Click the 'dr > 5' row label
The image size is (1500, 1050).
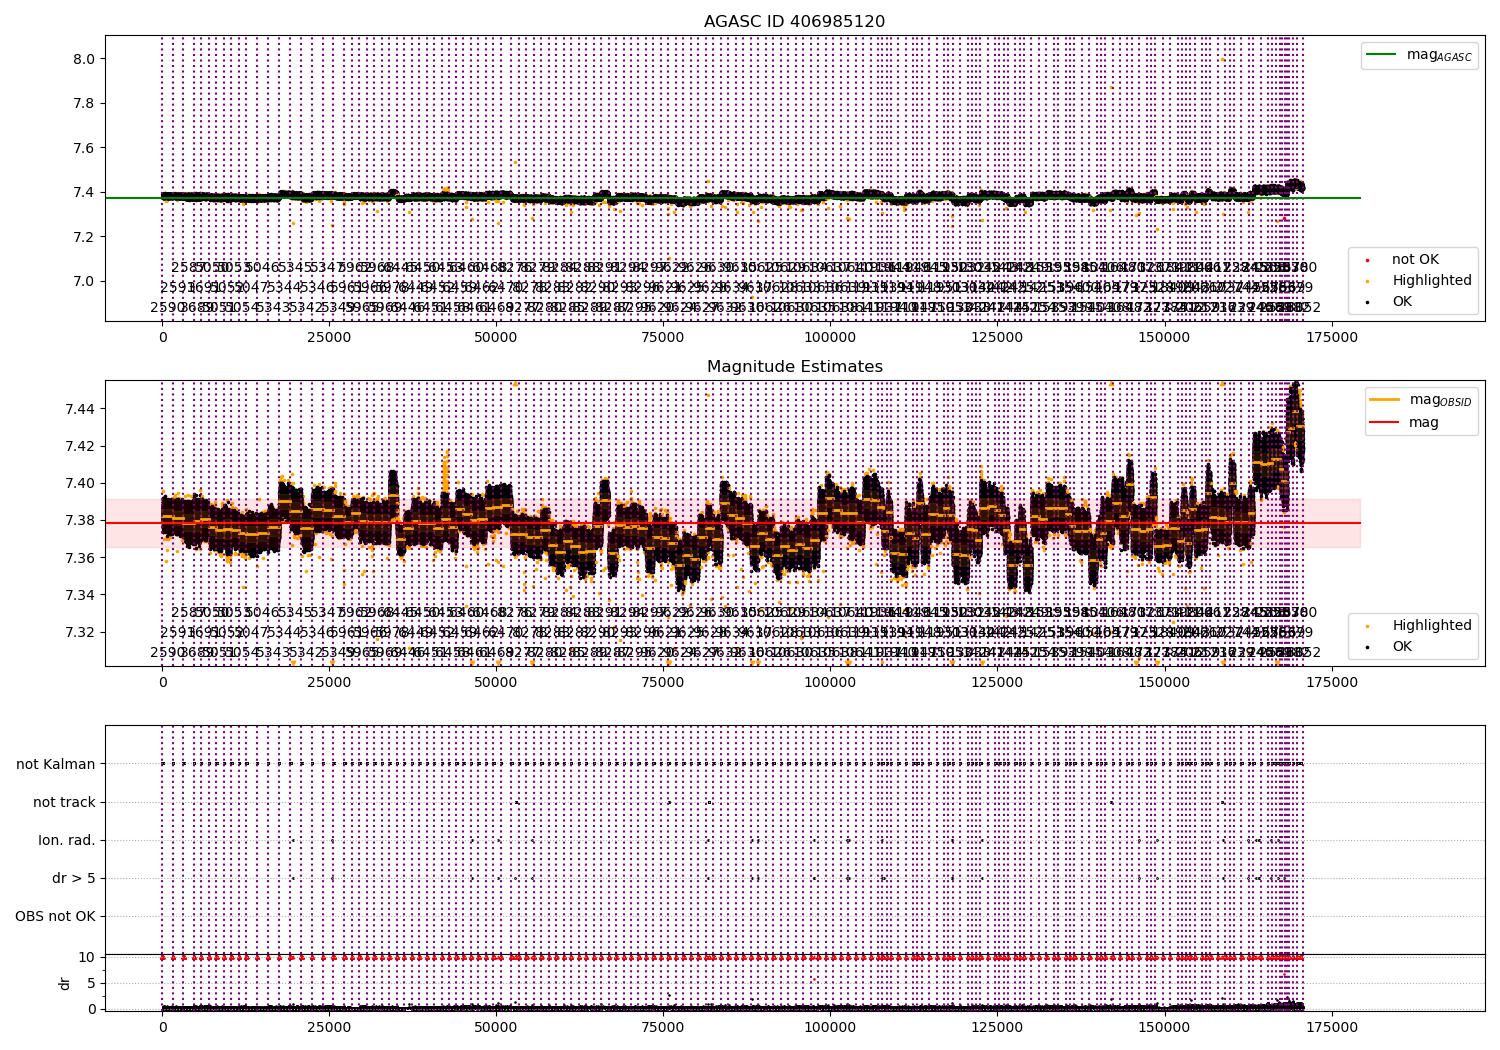click(74, 878)
